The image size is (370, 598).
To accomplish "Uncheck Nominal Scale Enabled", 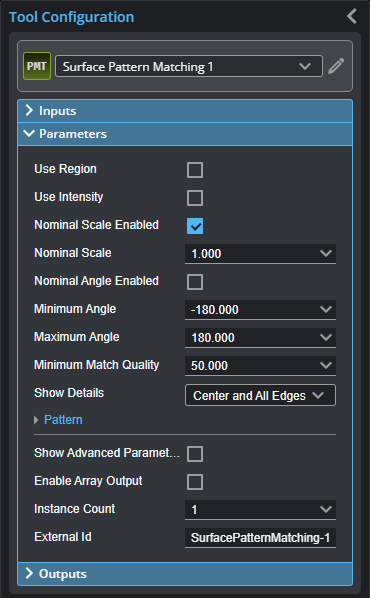I will (195, 226).
